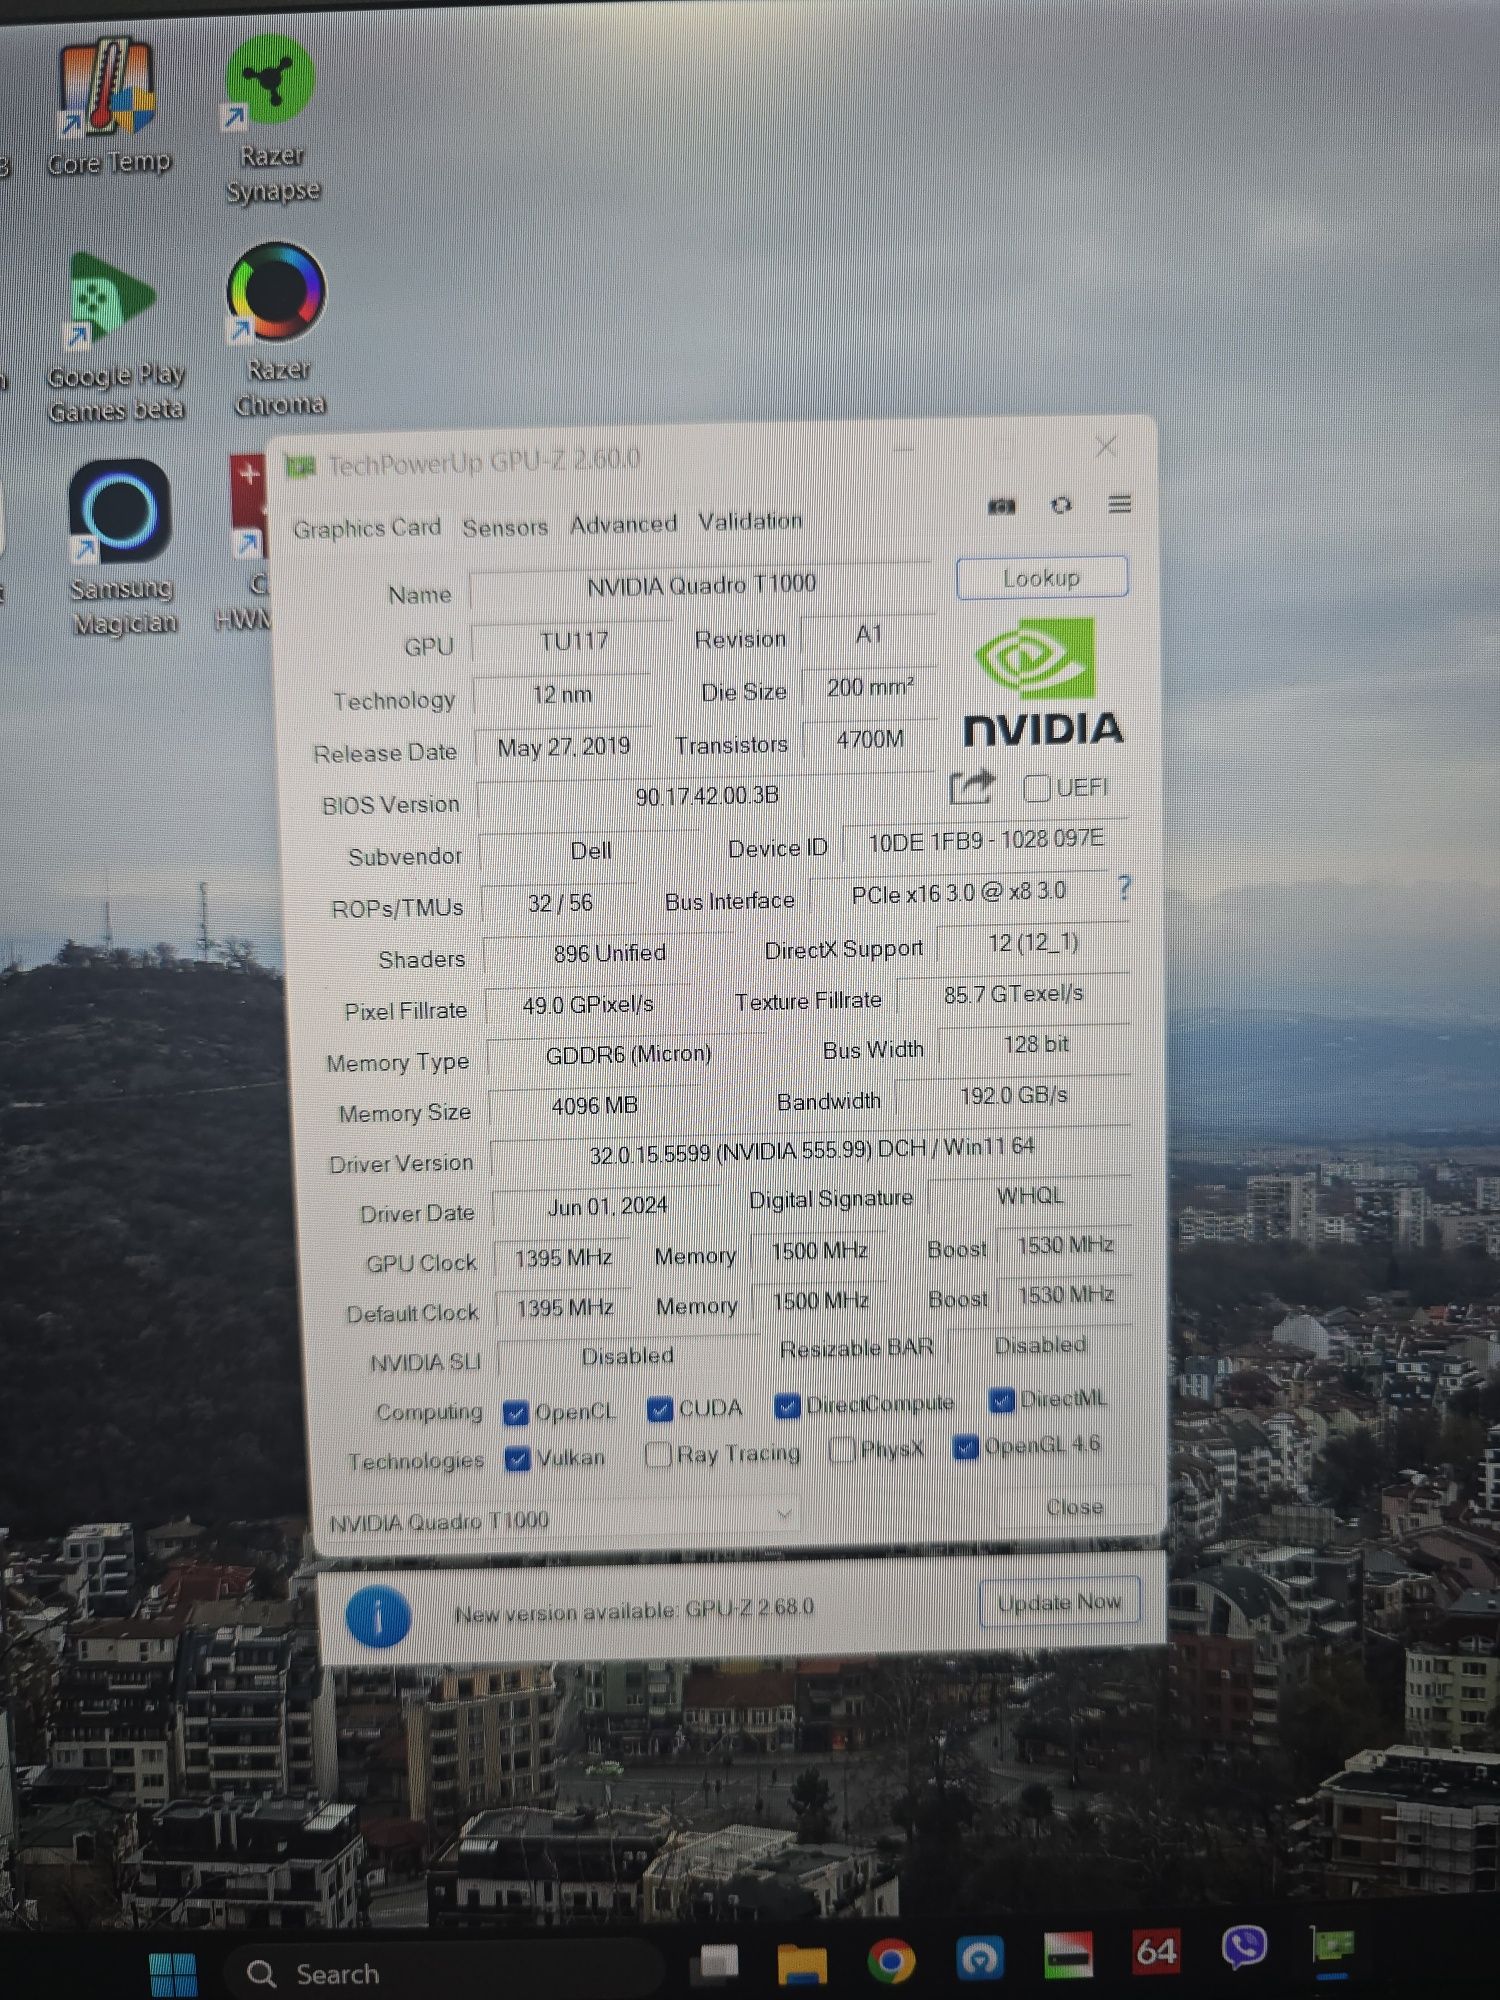
Task: Click Update Now for GPU-Z 2.68.0
Action: tap(1059, 1603)
